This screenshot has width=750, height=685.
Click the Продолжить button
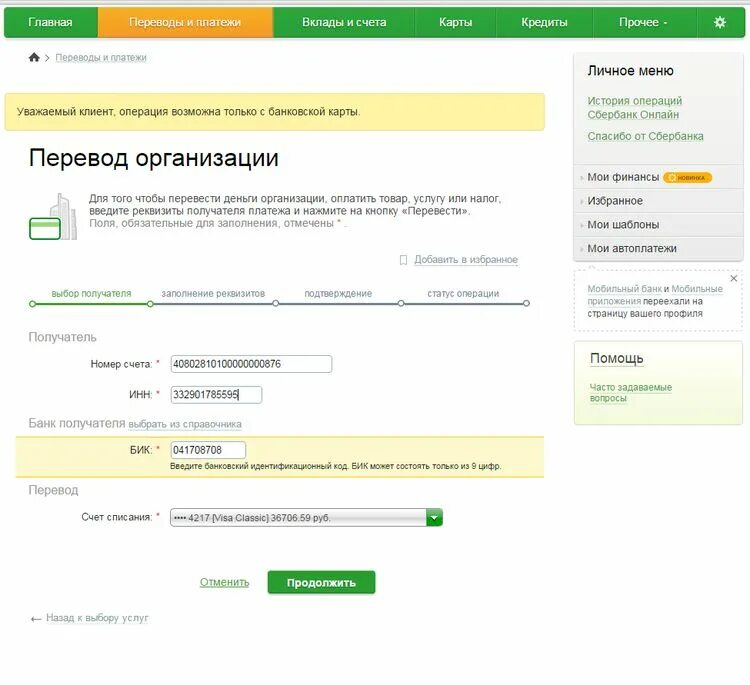(x=321, y=582)
